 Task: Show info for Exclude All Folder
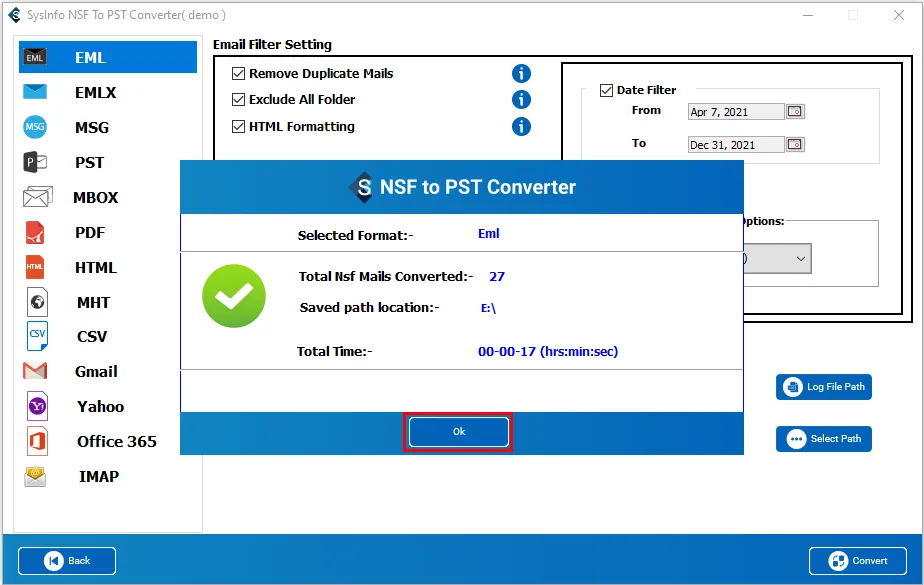[521, 100]
